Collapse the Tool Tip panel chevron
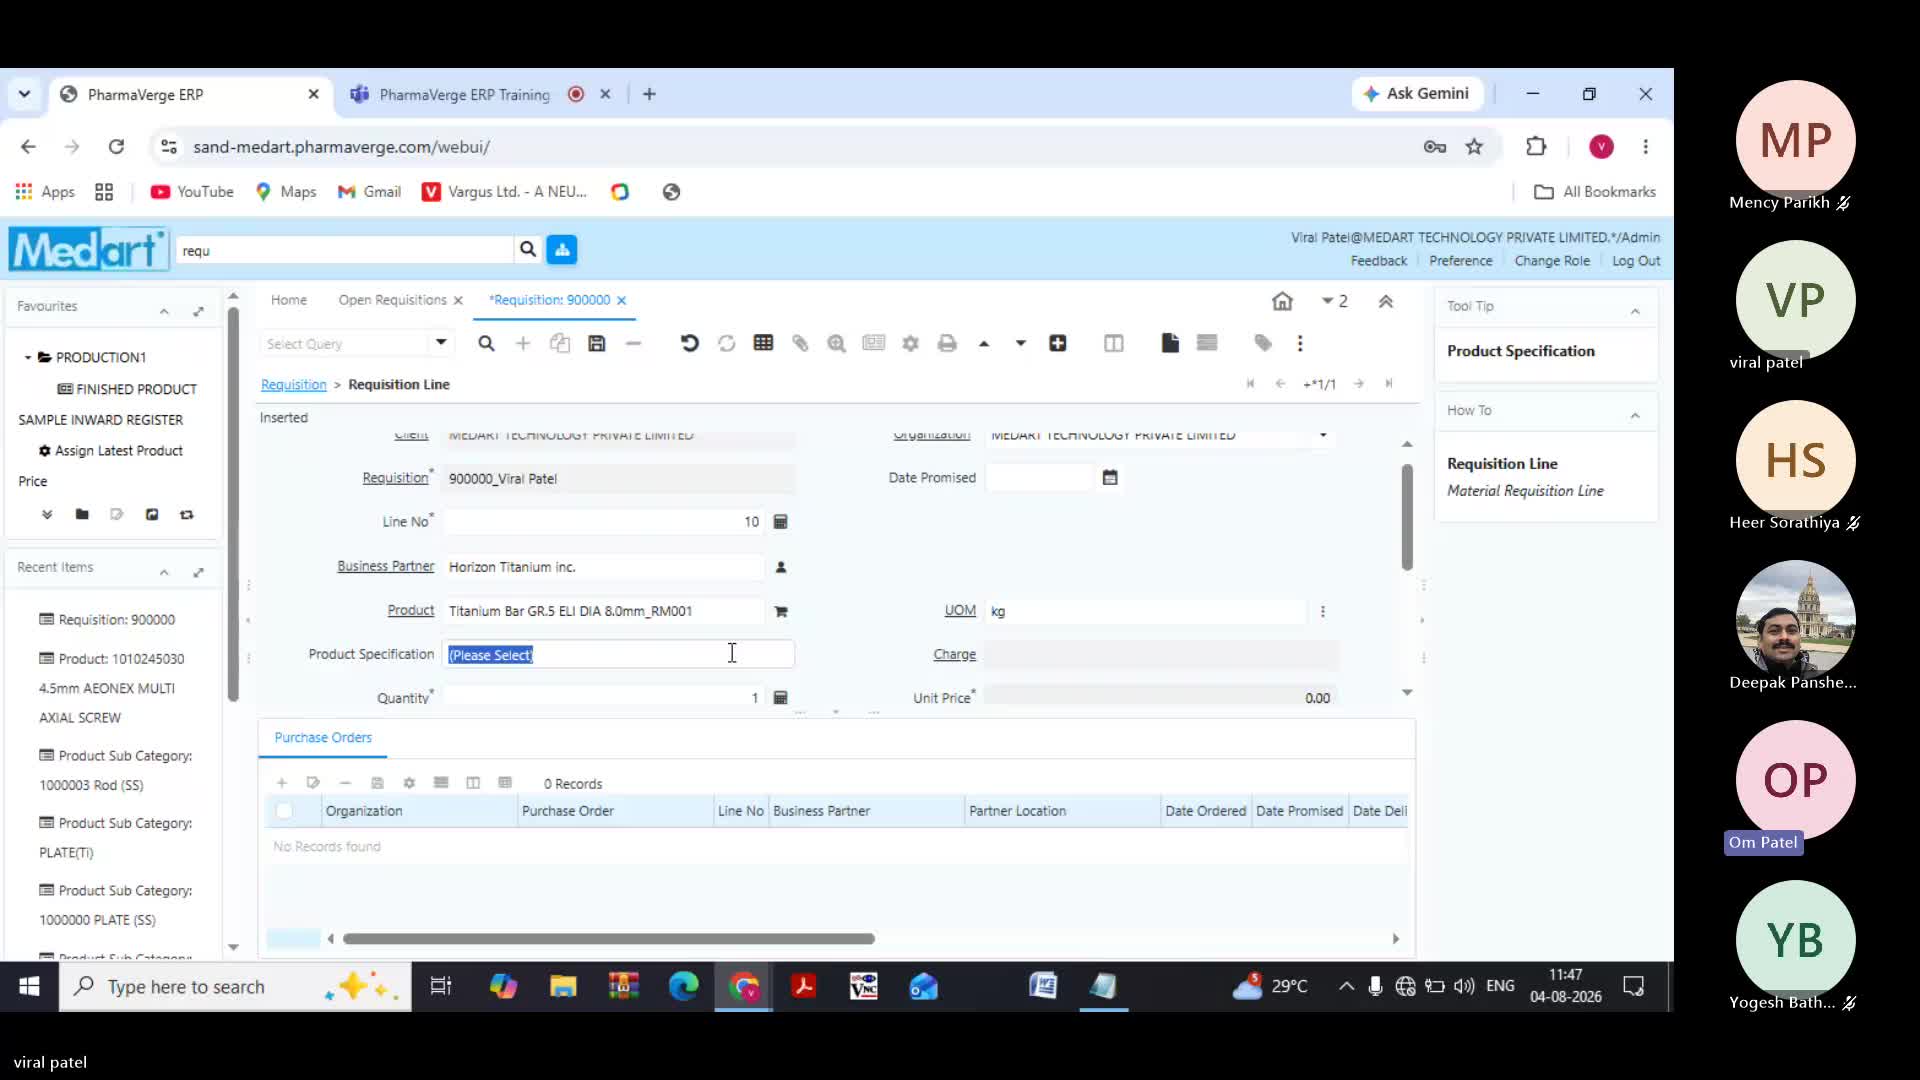Screen dimensions: 1920x1080 (x=1635, y=311)
